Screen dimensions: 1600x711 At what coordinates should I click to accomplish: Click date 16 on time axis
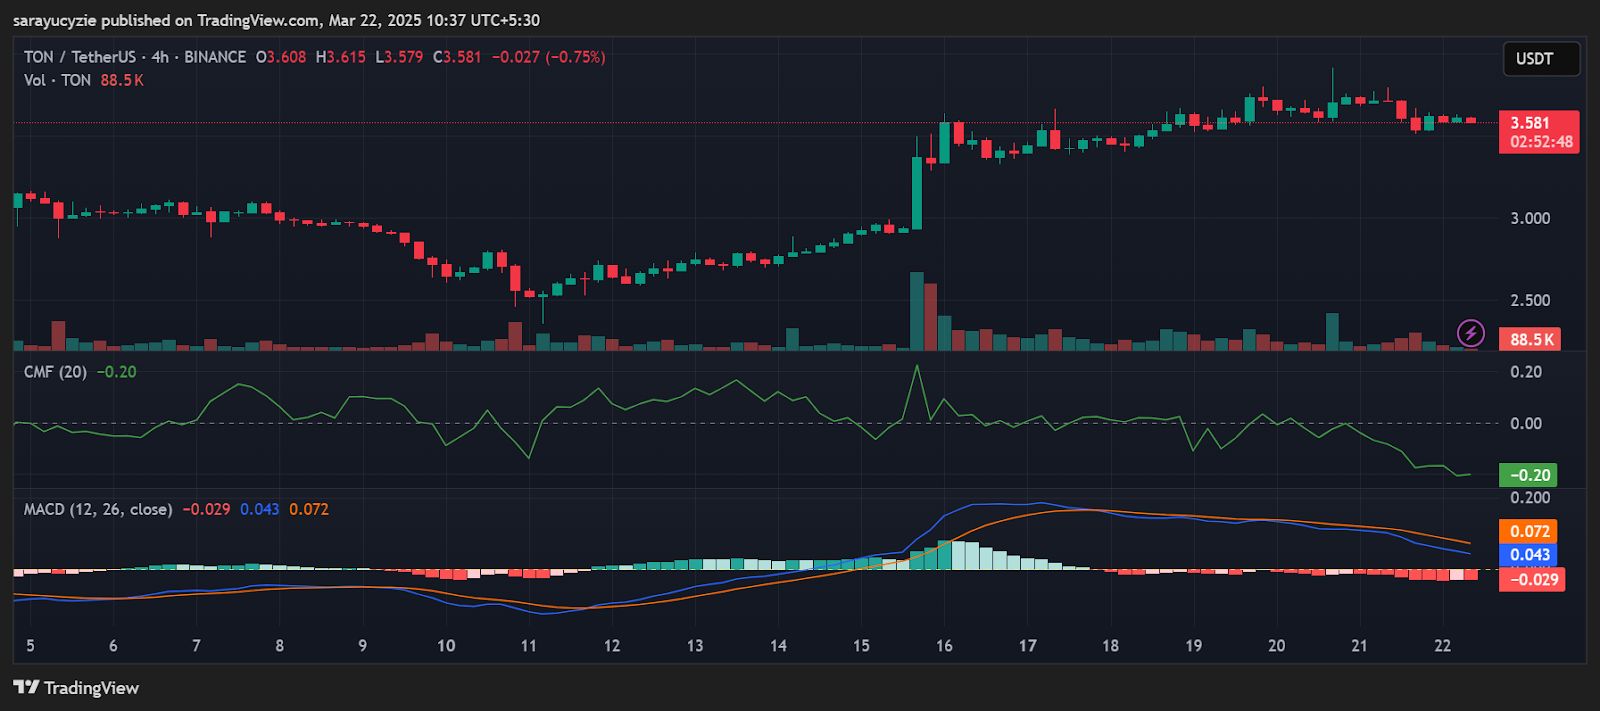click(x=944, y=646)
